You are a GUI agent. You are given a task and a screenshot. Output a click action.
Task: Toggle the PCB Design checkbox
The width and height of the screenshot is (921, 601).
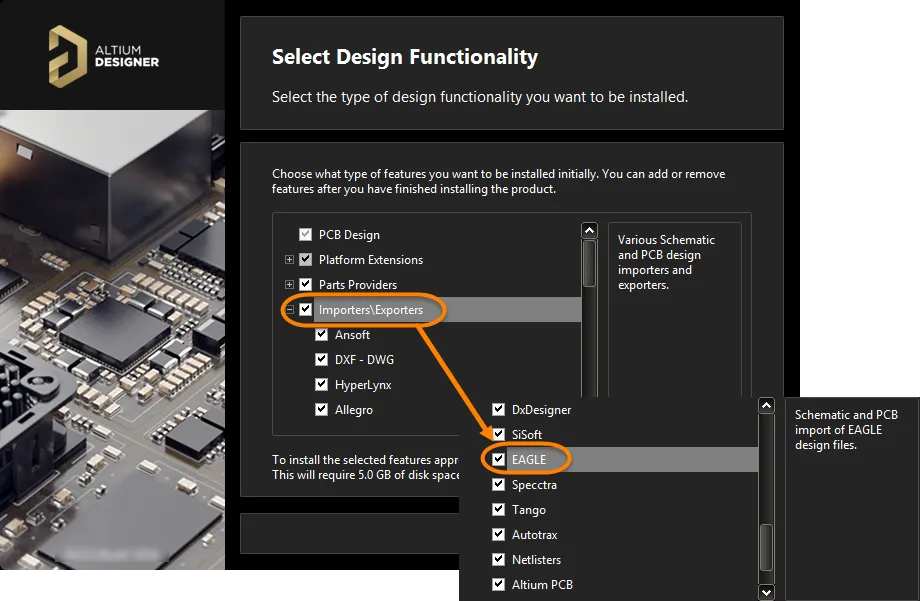click(305, 234)
